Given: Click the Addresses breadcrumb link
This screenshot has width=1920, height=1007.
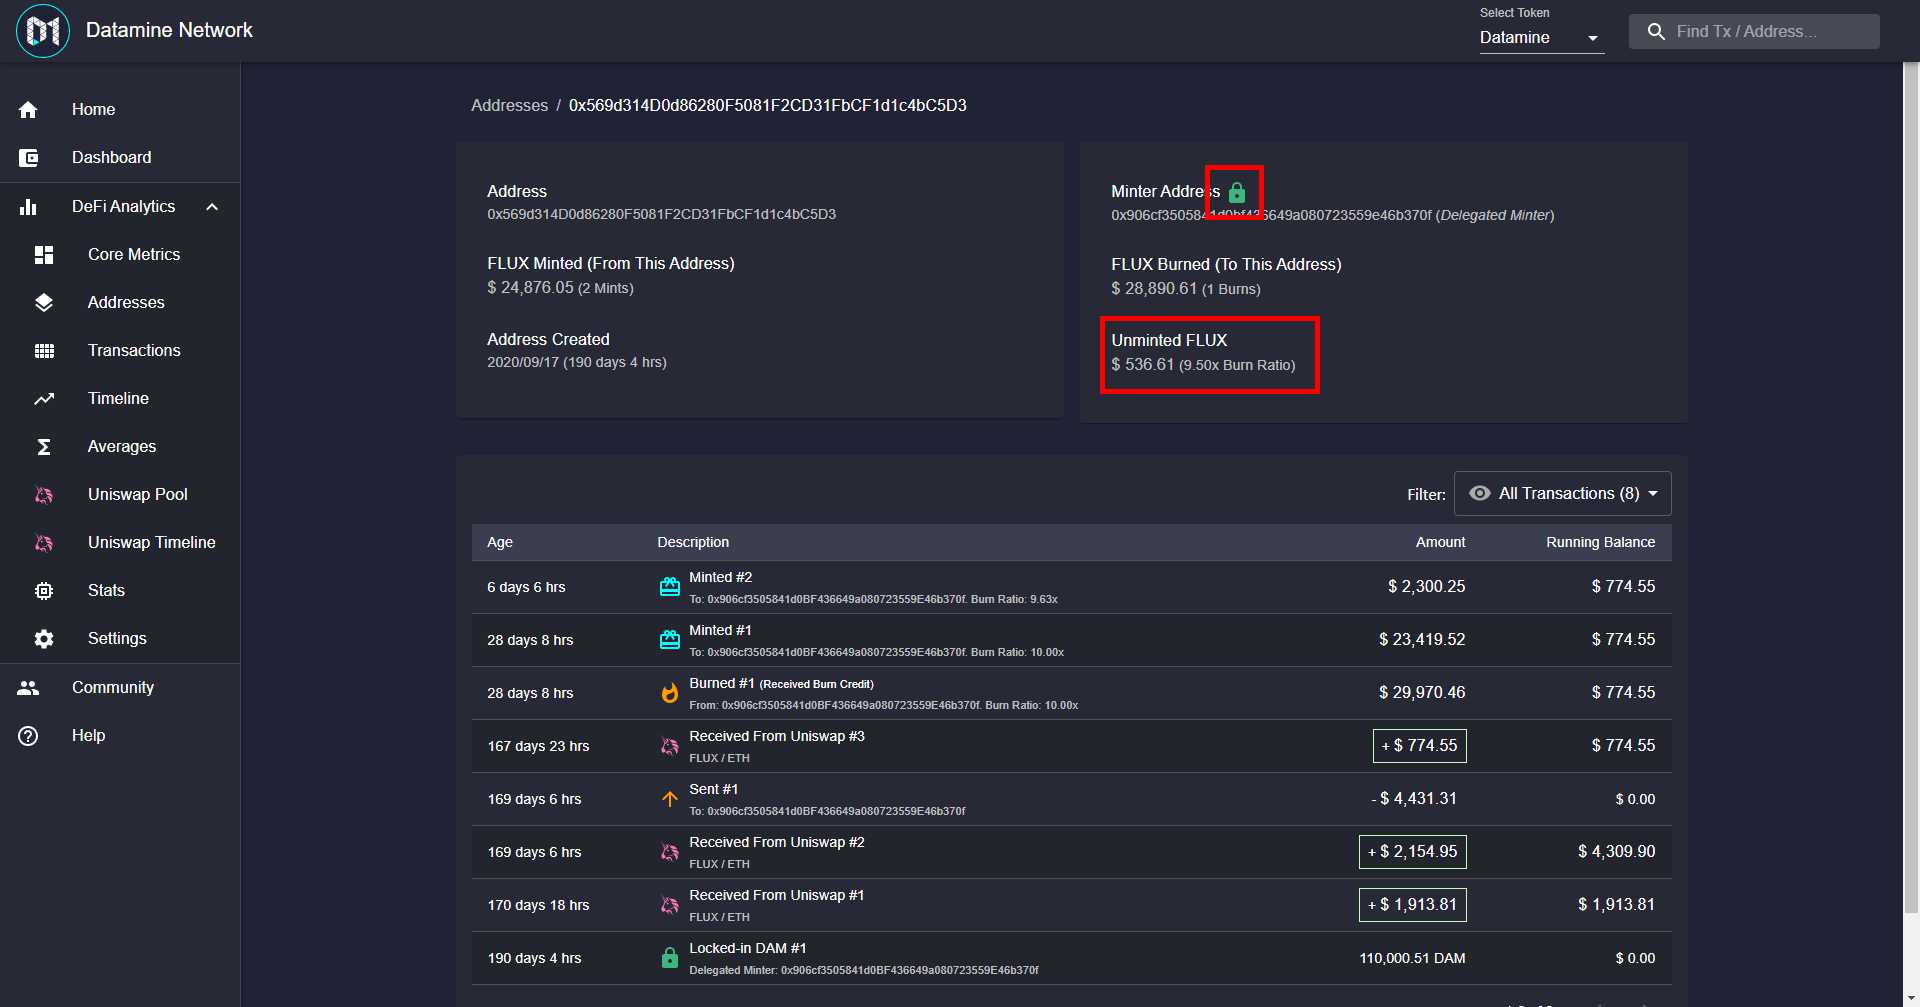Looking at the screenshot, I should pyautogui.click(x=509, y=106).
